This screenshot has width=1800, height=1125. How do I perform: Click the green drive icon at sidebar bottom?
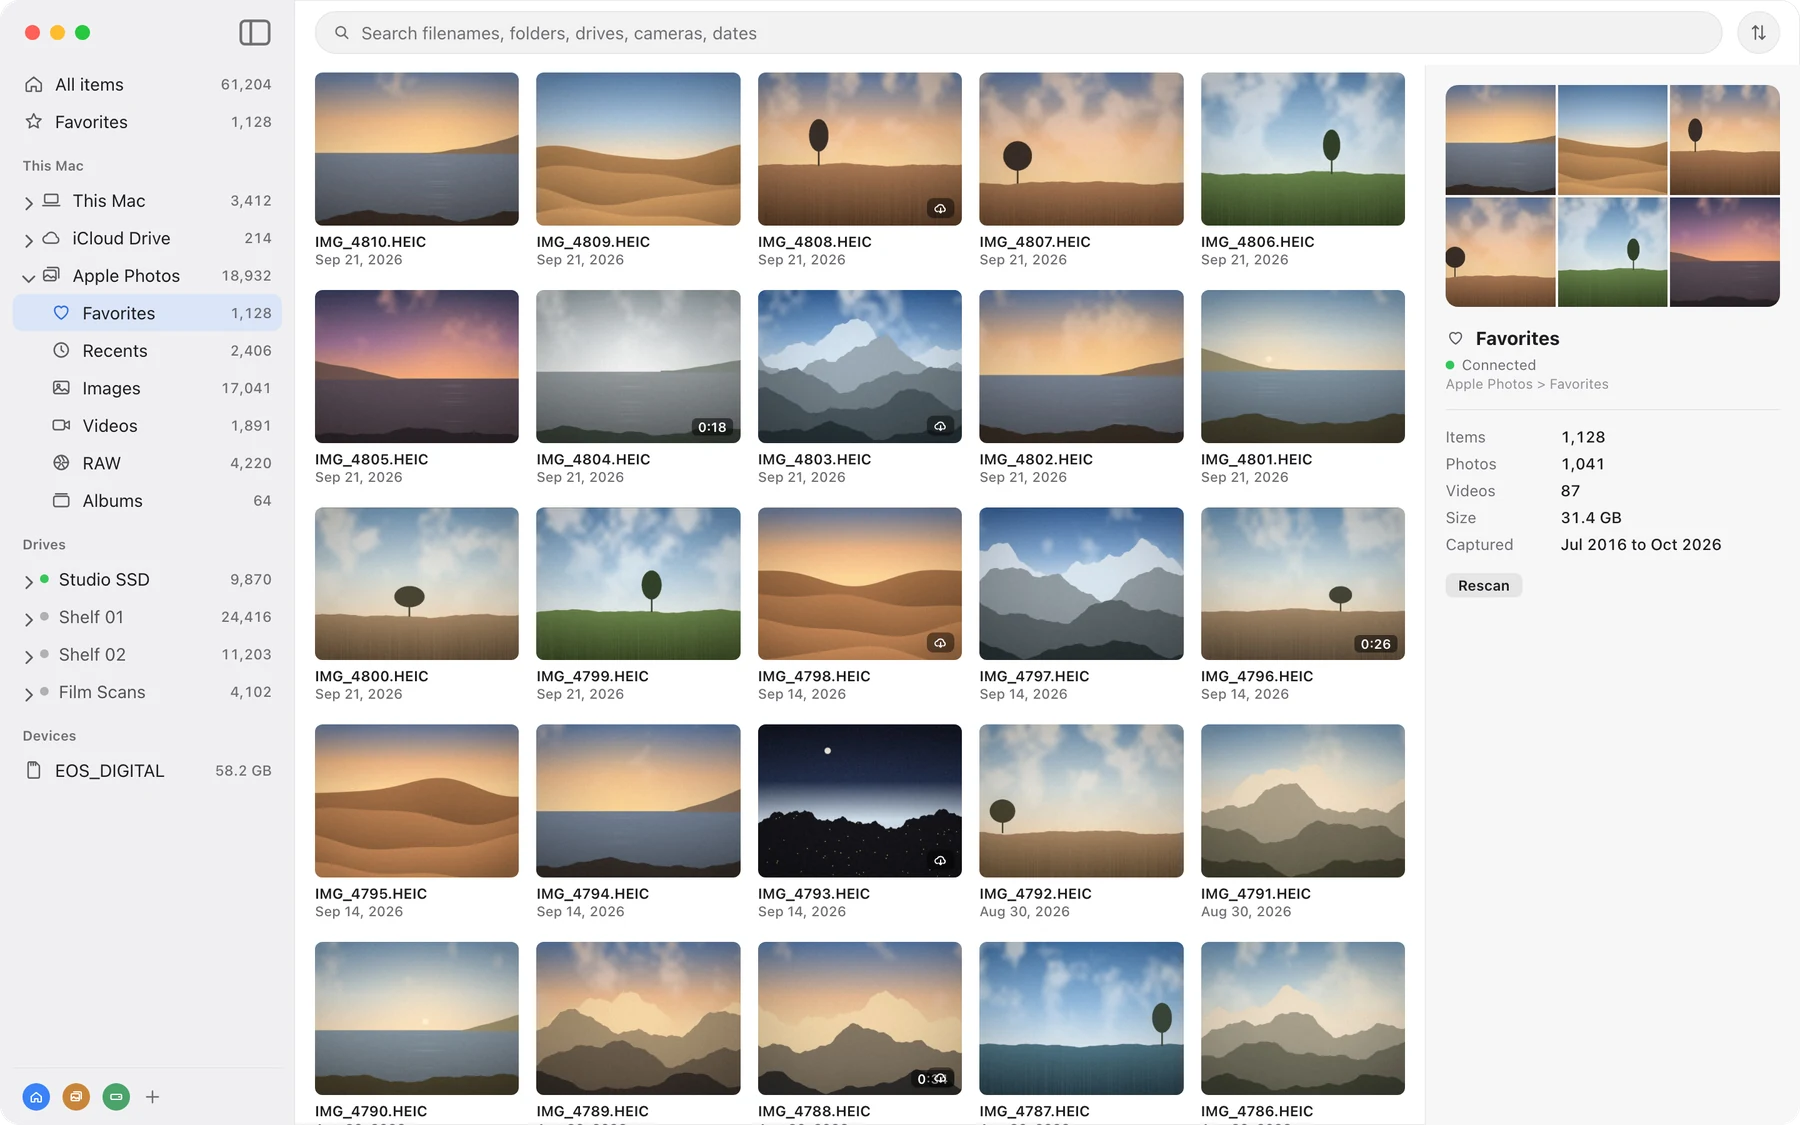116,1097
